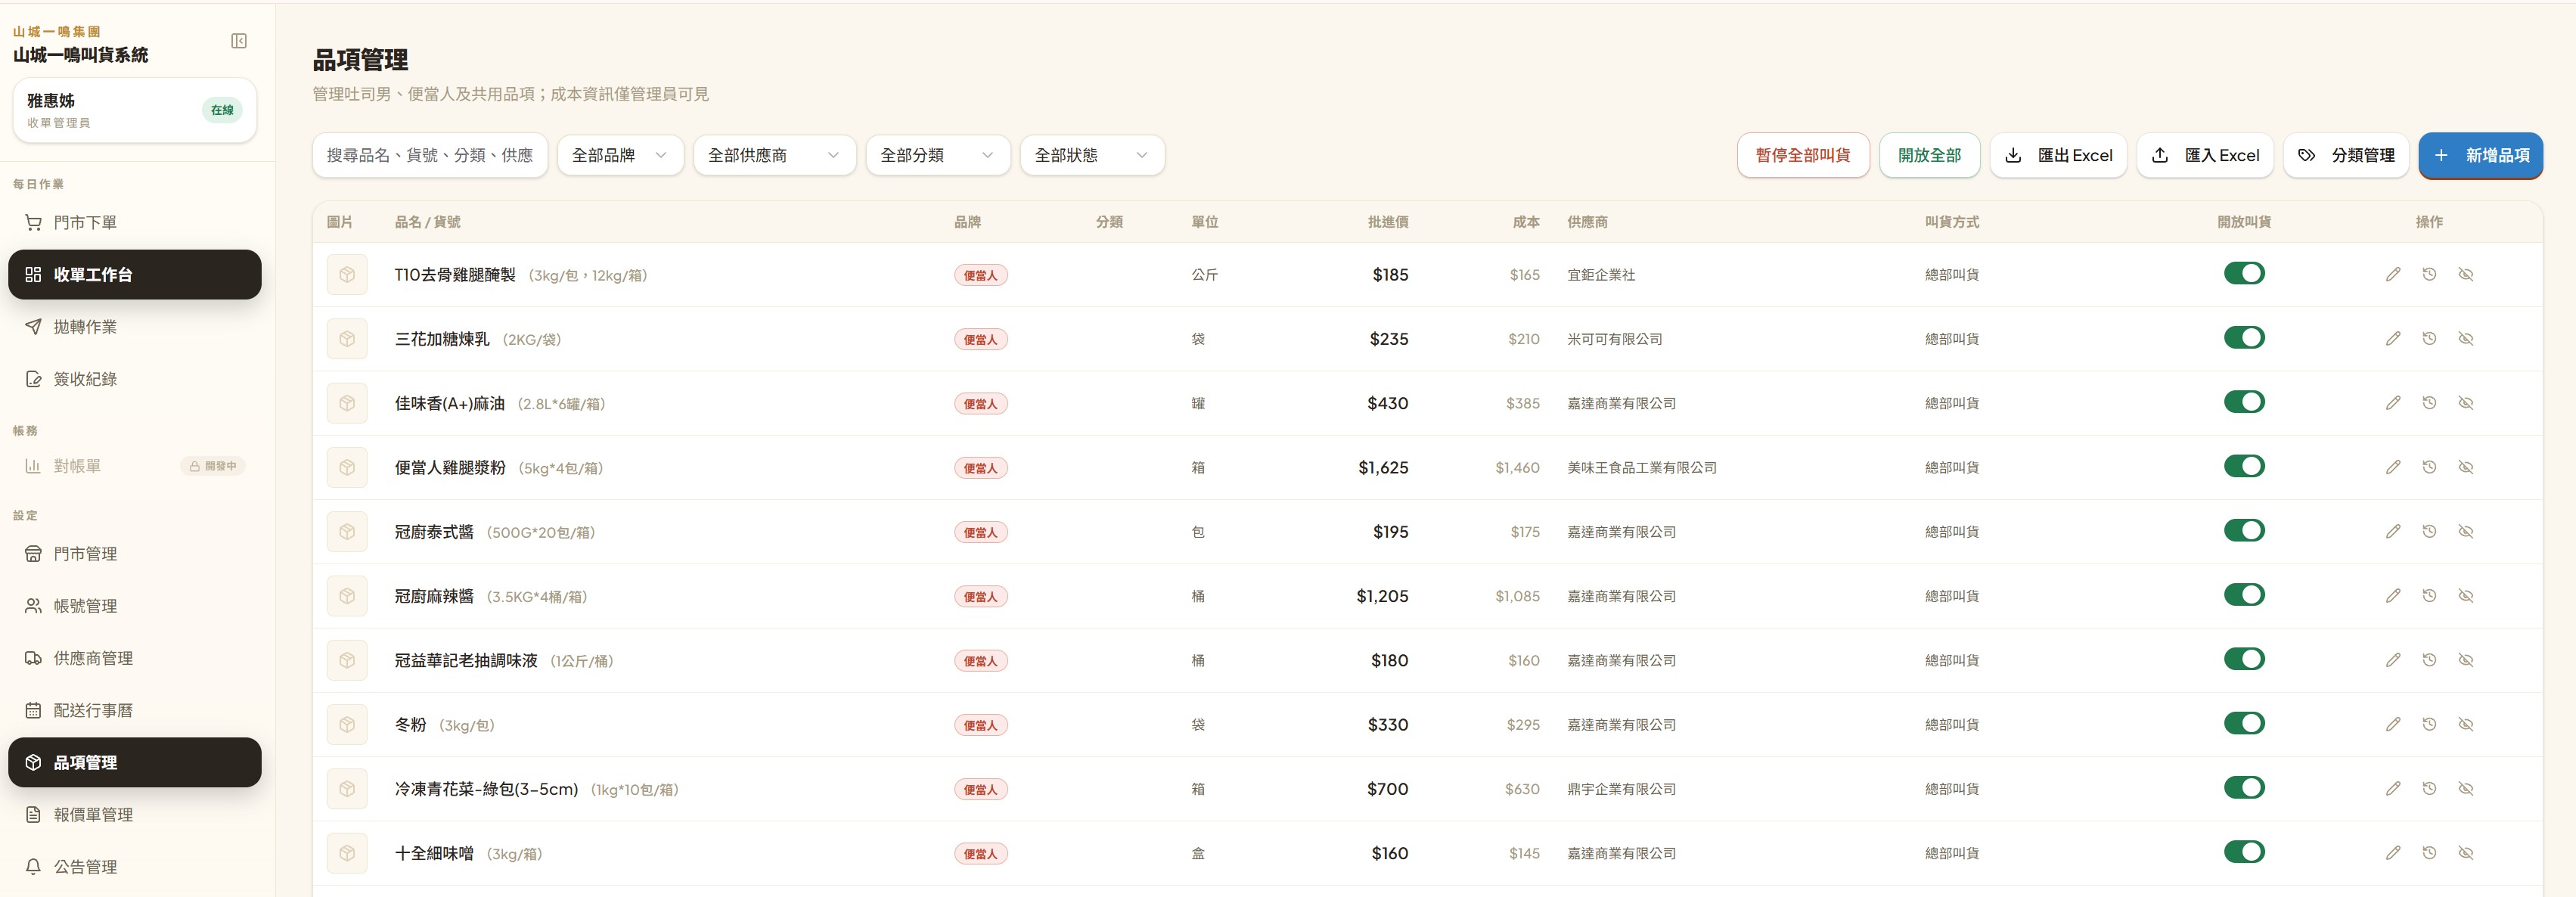Collapse the sidebar panel icon
This screenshot has width=2576, height=897.
tap(239, 41)
